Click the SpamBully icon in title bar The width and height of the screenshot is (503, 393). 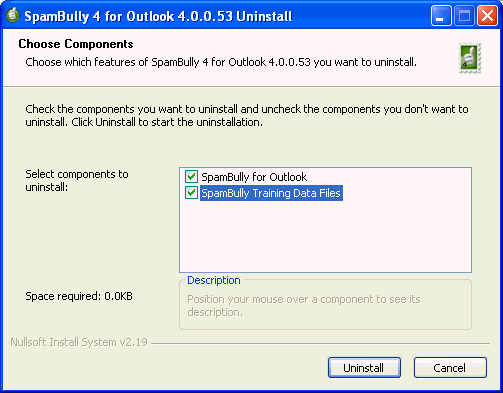[x=12, y=15]
